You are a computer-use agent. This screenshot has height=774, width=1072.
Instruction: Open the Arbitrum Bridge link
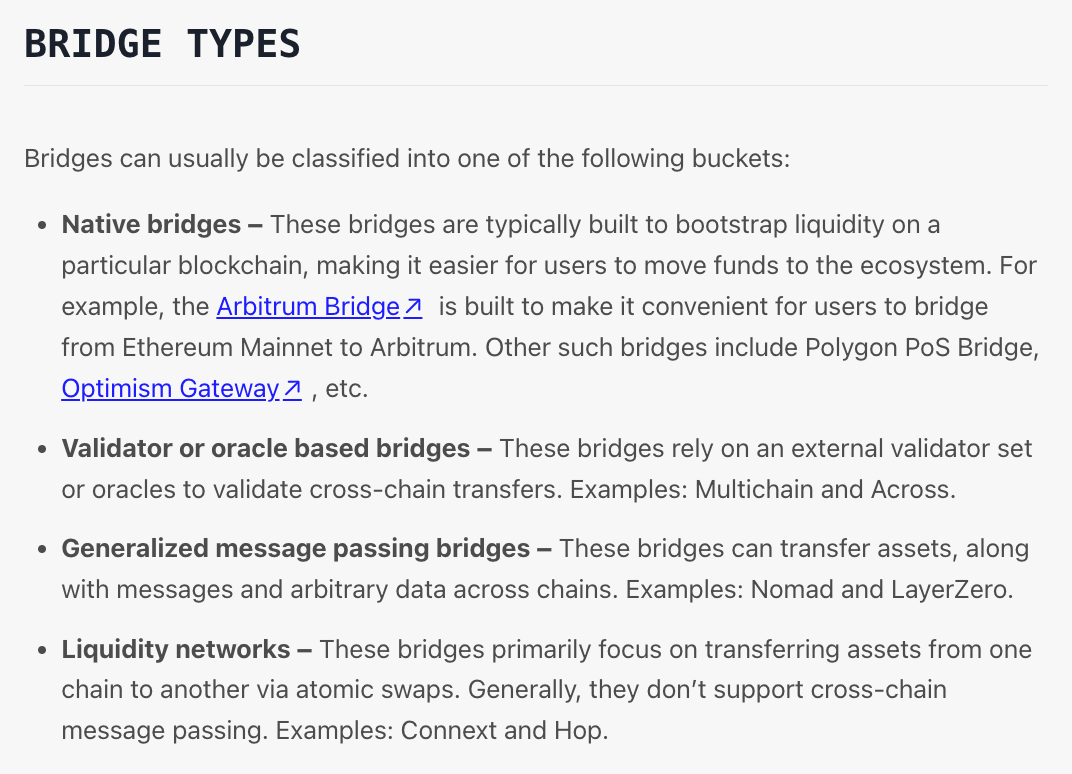tap(308, 306)
